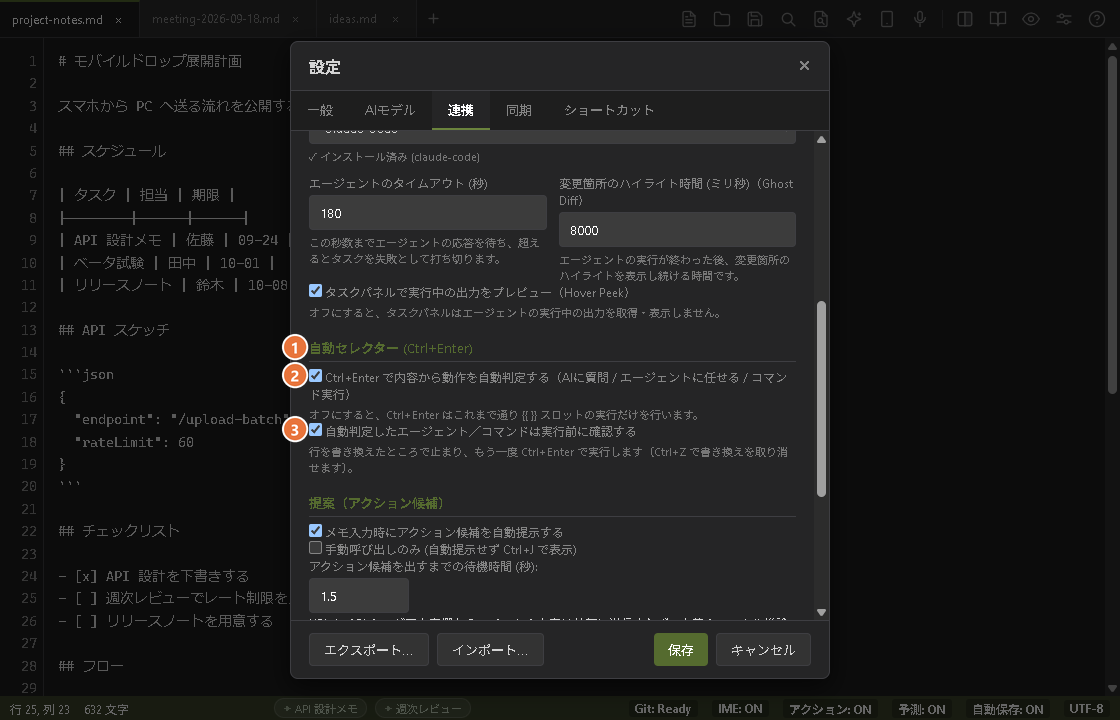Click the 提案(アクション候補) section heading
1120x720 pixels.
pyautogui.click(x=376, y=503)
